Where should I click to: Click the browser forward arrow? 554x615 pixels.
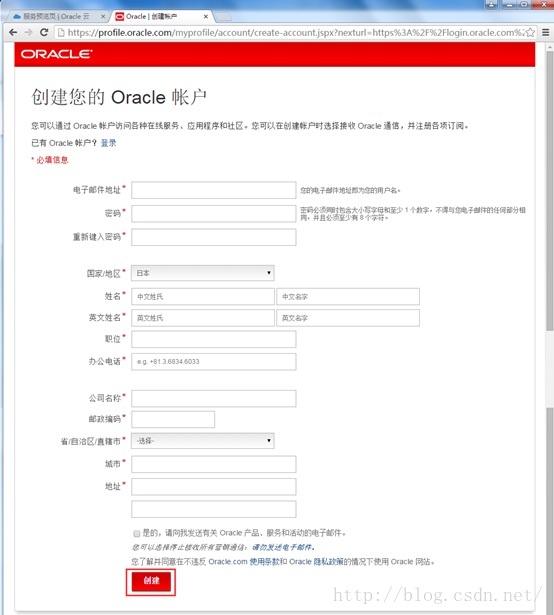(x=28, y=32)
